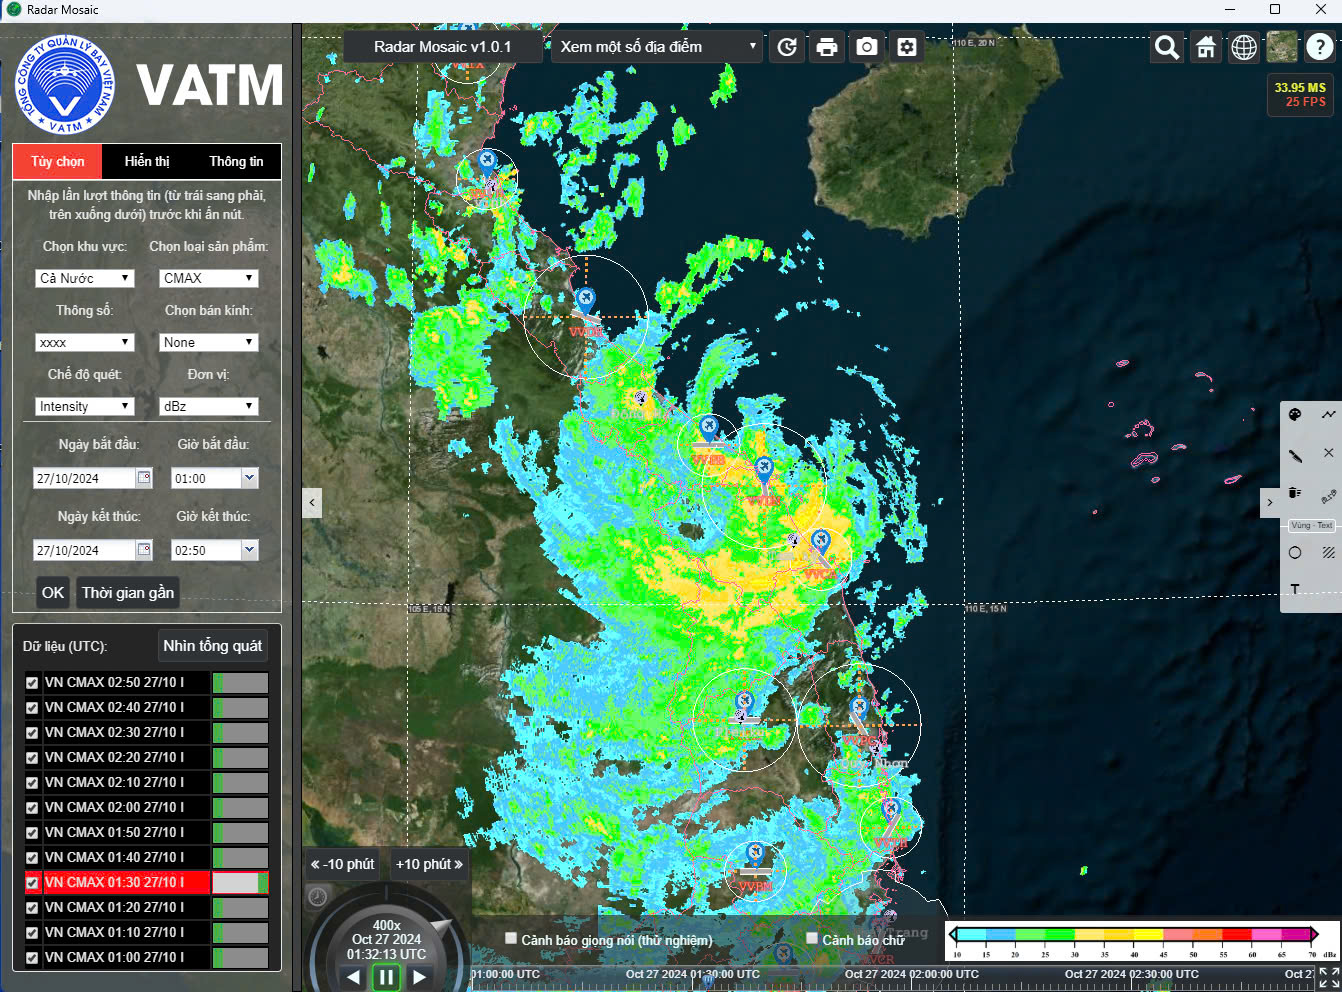
Task: Open the map search magnifier icon
Action: click(x=1167, y=47)
